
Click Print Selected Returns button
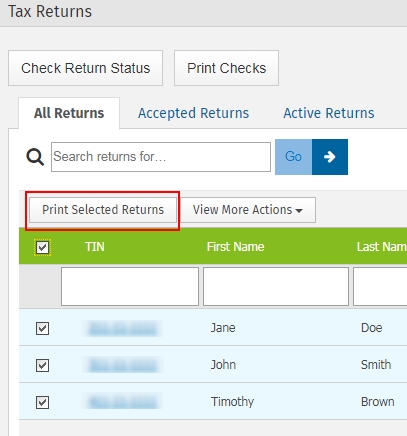tap(103, 210)
